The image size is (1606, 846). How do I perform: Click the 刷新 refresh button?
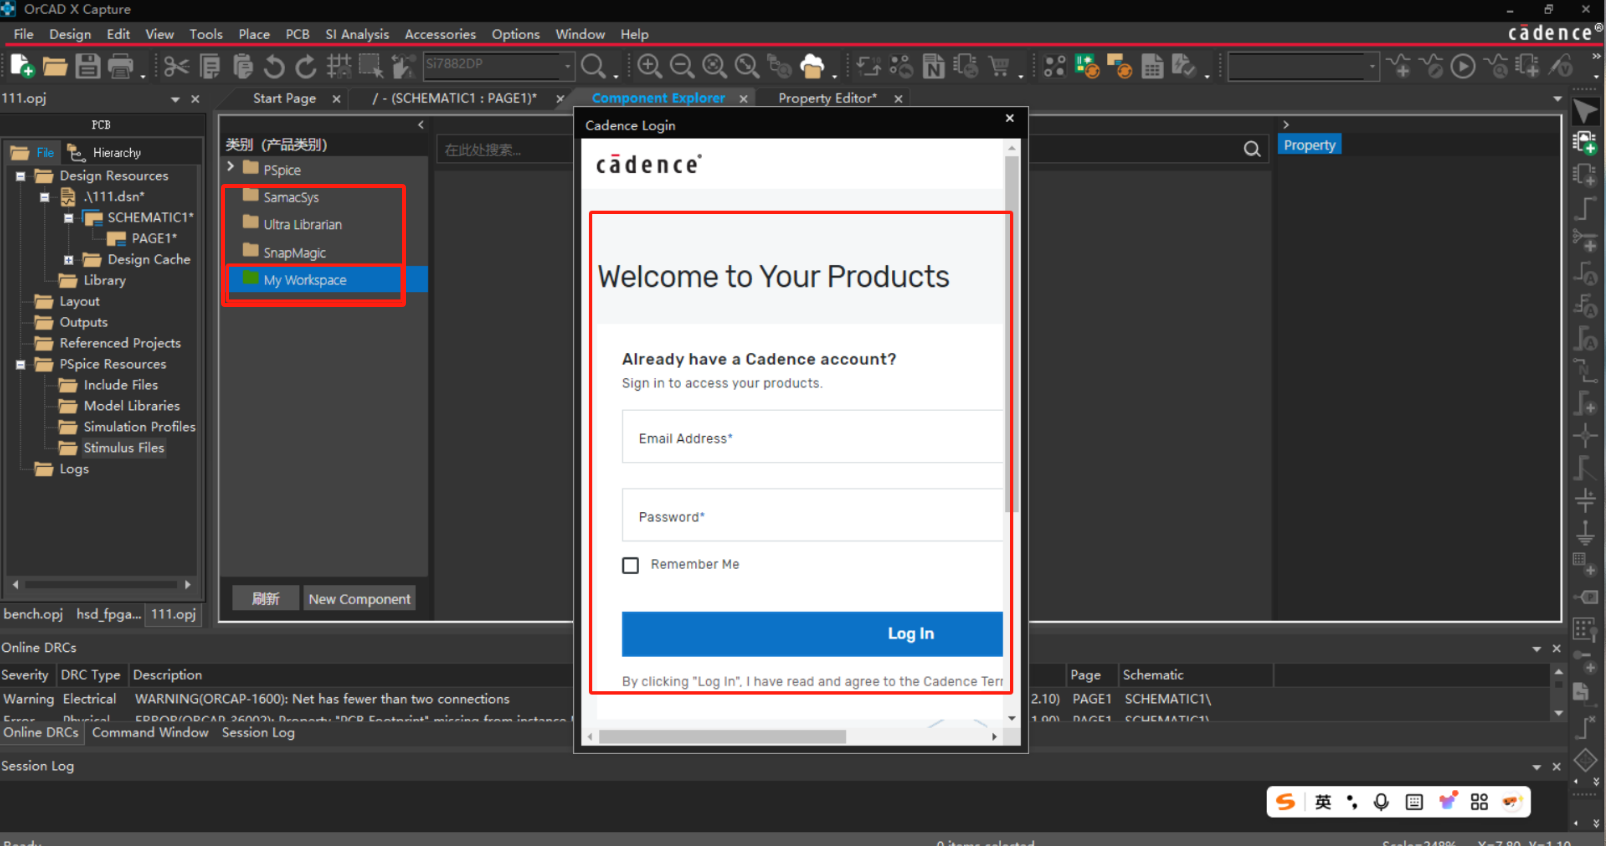(265, 599)
